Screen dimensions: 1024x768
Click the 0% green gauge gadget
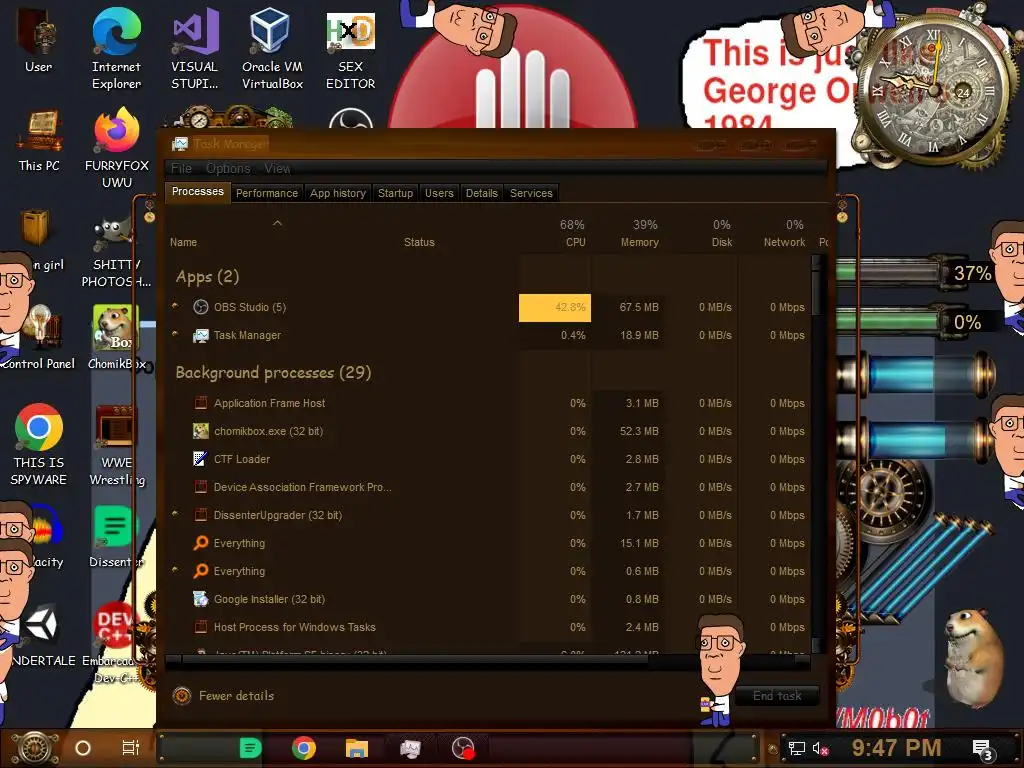pyautogui.click(x=913, y=322)
